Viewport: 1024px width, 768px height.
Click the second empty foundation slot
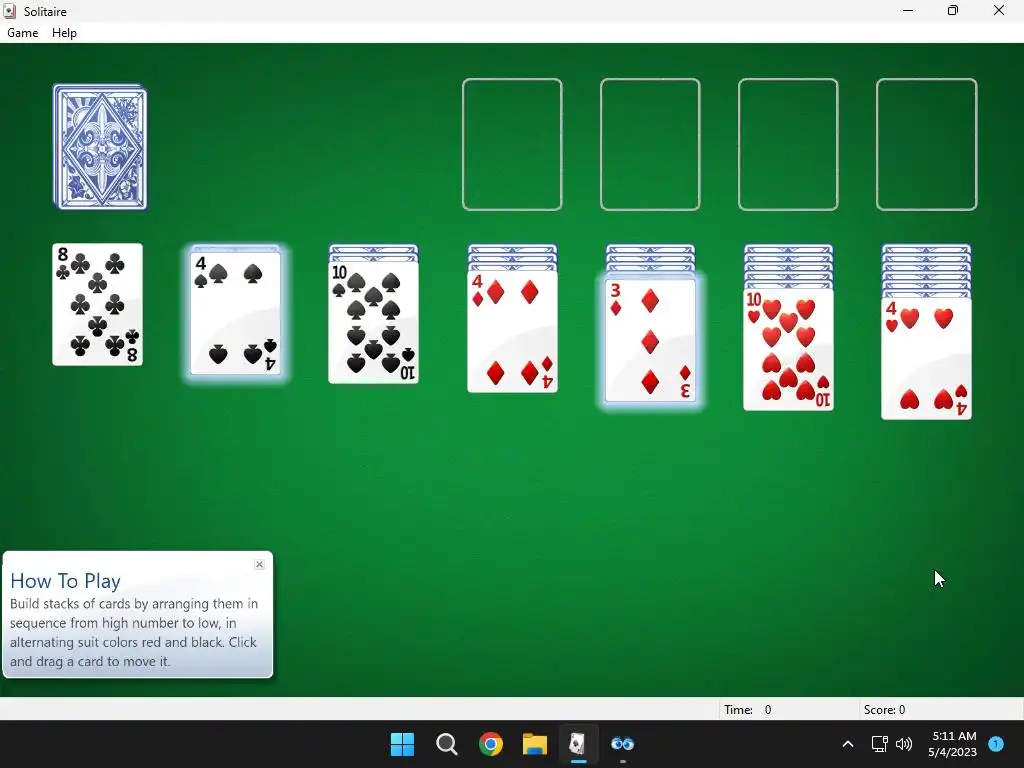[650, 144]
